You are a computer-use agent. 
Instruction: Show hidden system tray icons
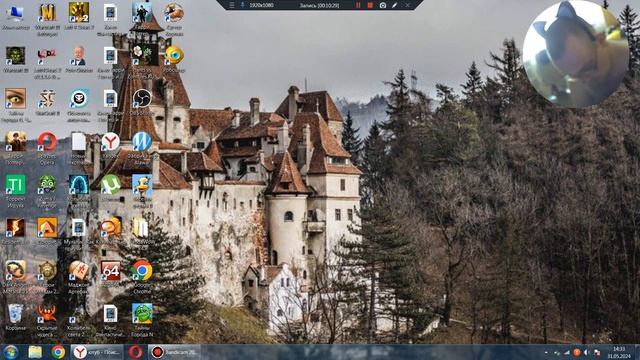click(546, 352)
